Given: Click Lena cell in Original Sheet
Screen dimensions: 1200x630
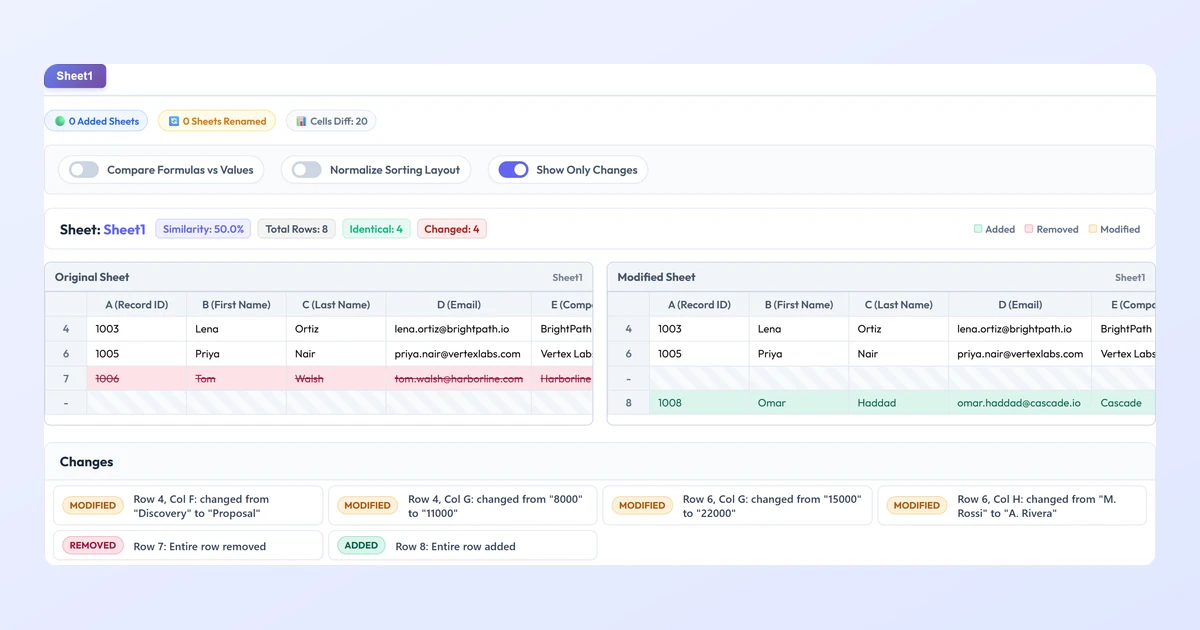Looking at the screenshot, I should click(x=236, y=329).
